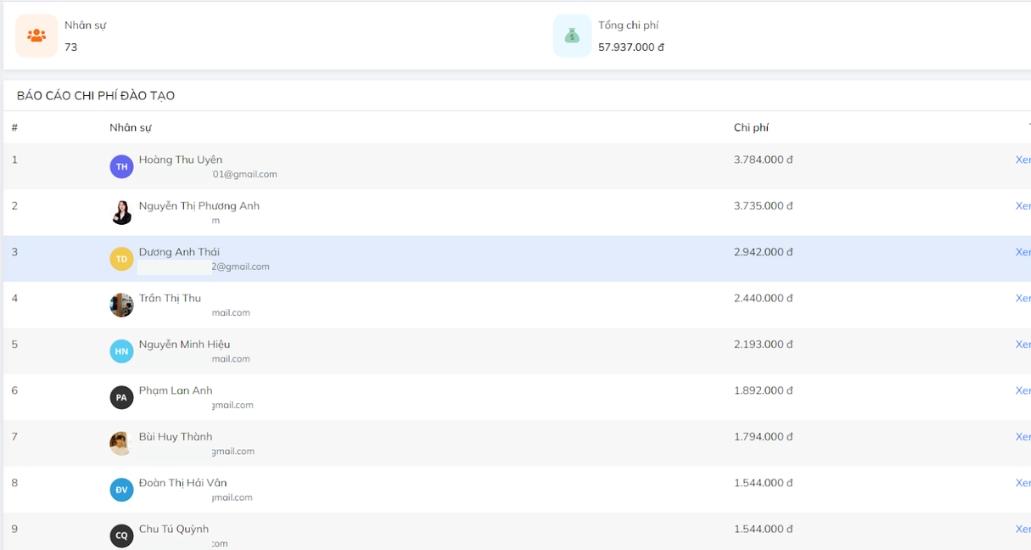Click Trần Thị Thu's profile photo
Screen dimensions: 1031x550
click(x=121, y=305)
